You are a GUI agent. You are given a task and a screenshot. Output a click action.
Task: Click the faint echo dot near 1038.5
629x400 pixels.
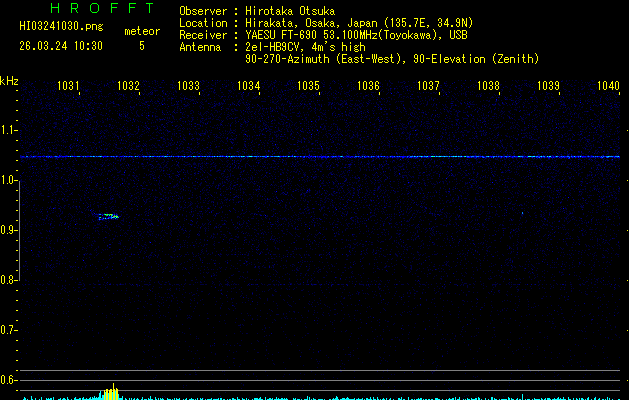point(522,213)
